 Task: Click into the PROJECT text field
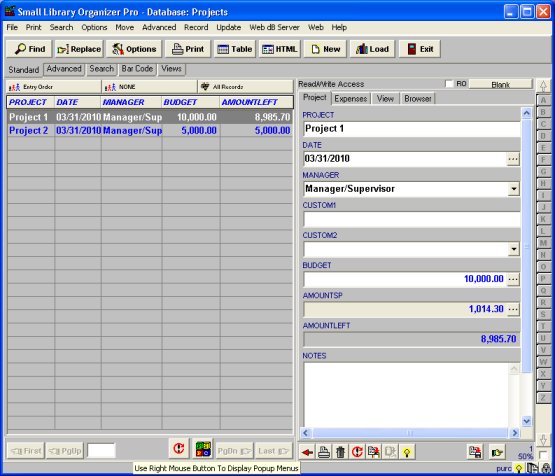click(x=412, y=129)
